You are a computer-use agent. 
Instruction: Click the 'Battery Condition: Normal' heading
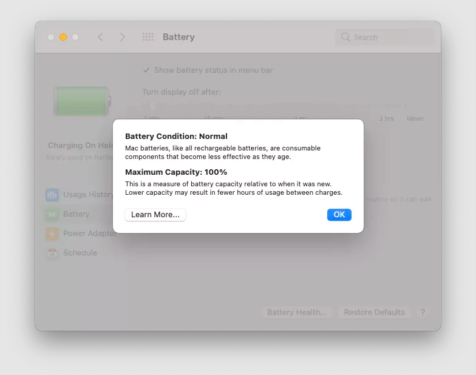click(176, 136)
